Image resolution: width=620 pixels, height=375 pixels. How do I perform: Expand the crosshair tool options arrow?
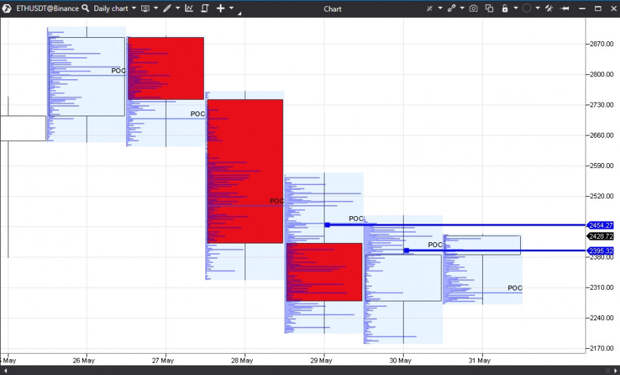pos(231,8)
